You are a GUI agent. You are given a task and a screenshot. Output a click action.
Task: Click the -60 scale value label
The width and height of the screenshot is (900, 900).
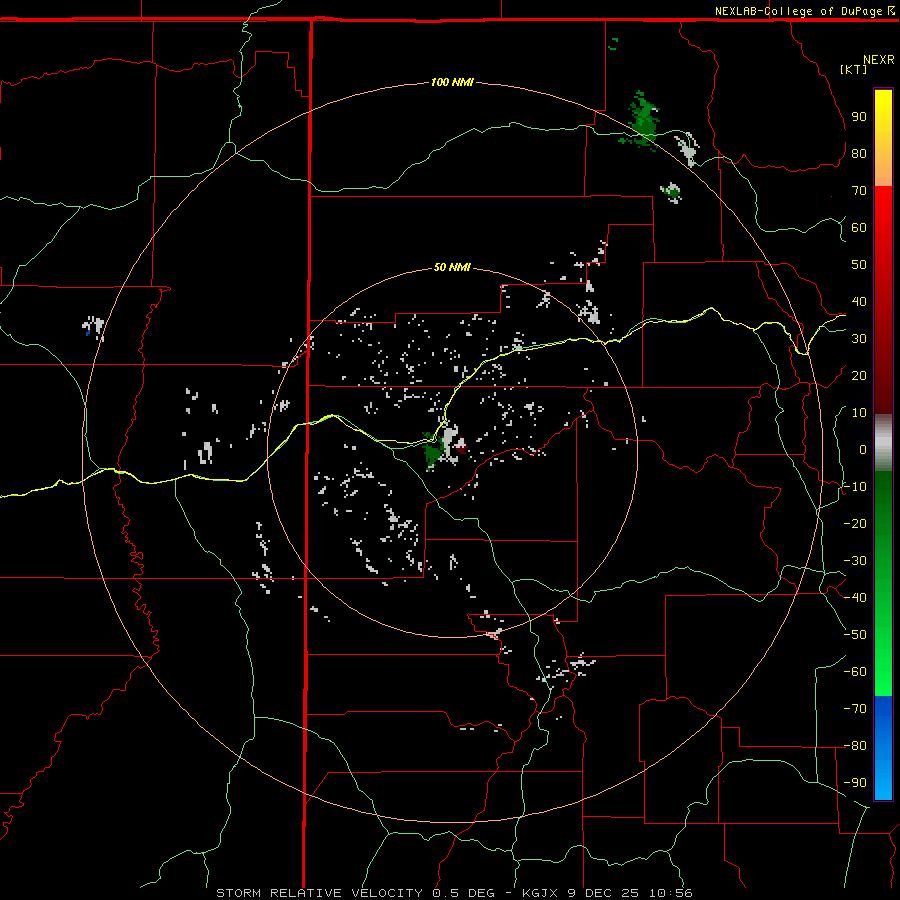point(855,672)
